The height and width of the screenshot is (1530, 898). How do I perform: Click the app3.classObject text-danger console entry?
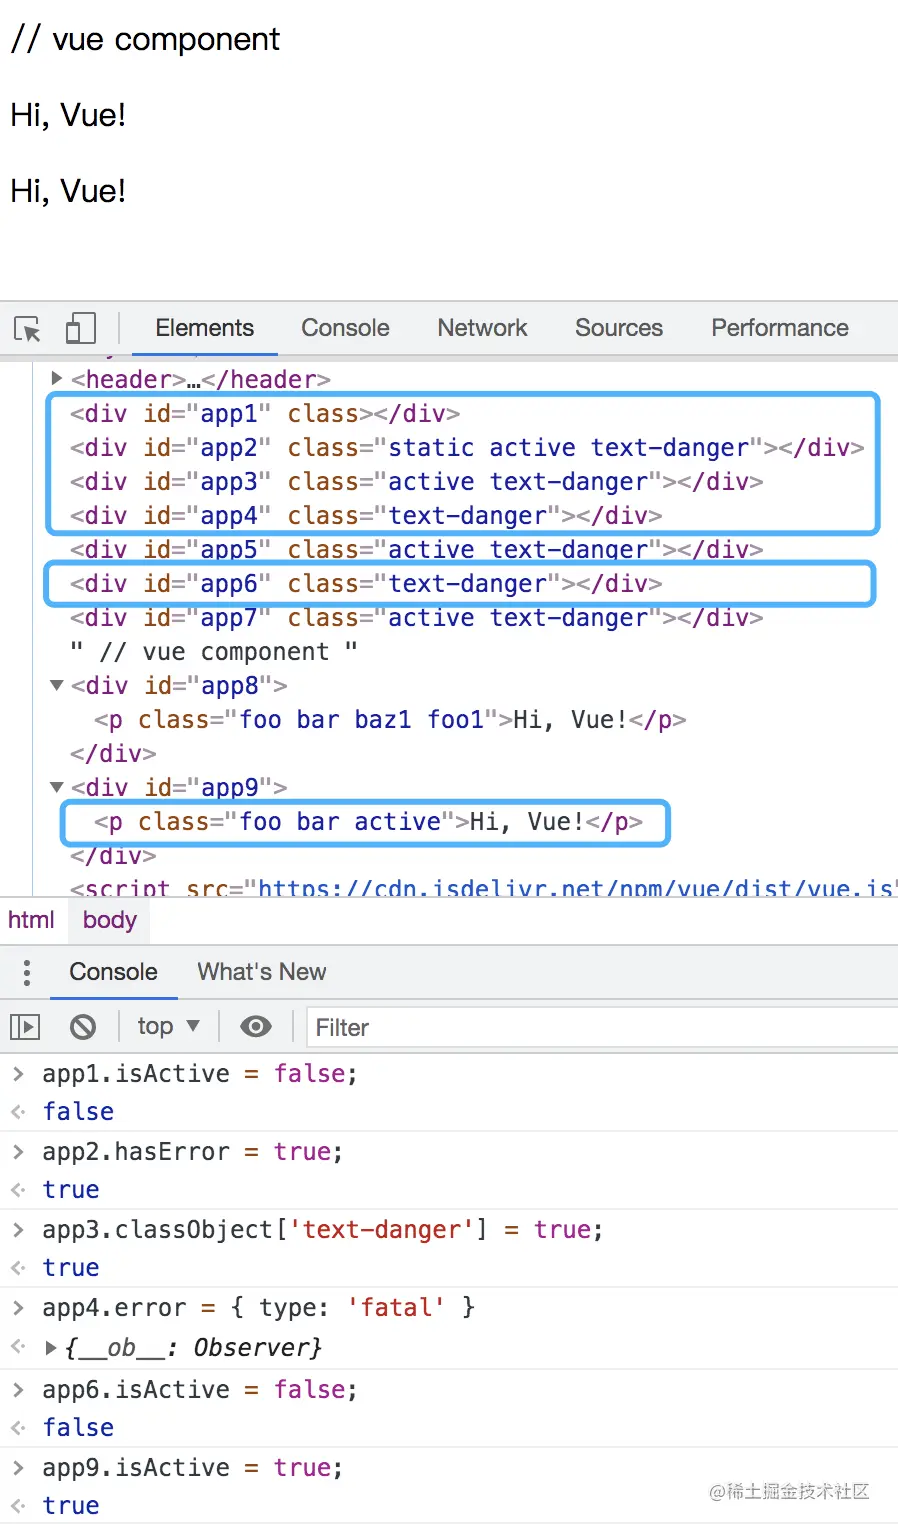(323, 1230)
